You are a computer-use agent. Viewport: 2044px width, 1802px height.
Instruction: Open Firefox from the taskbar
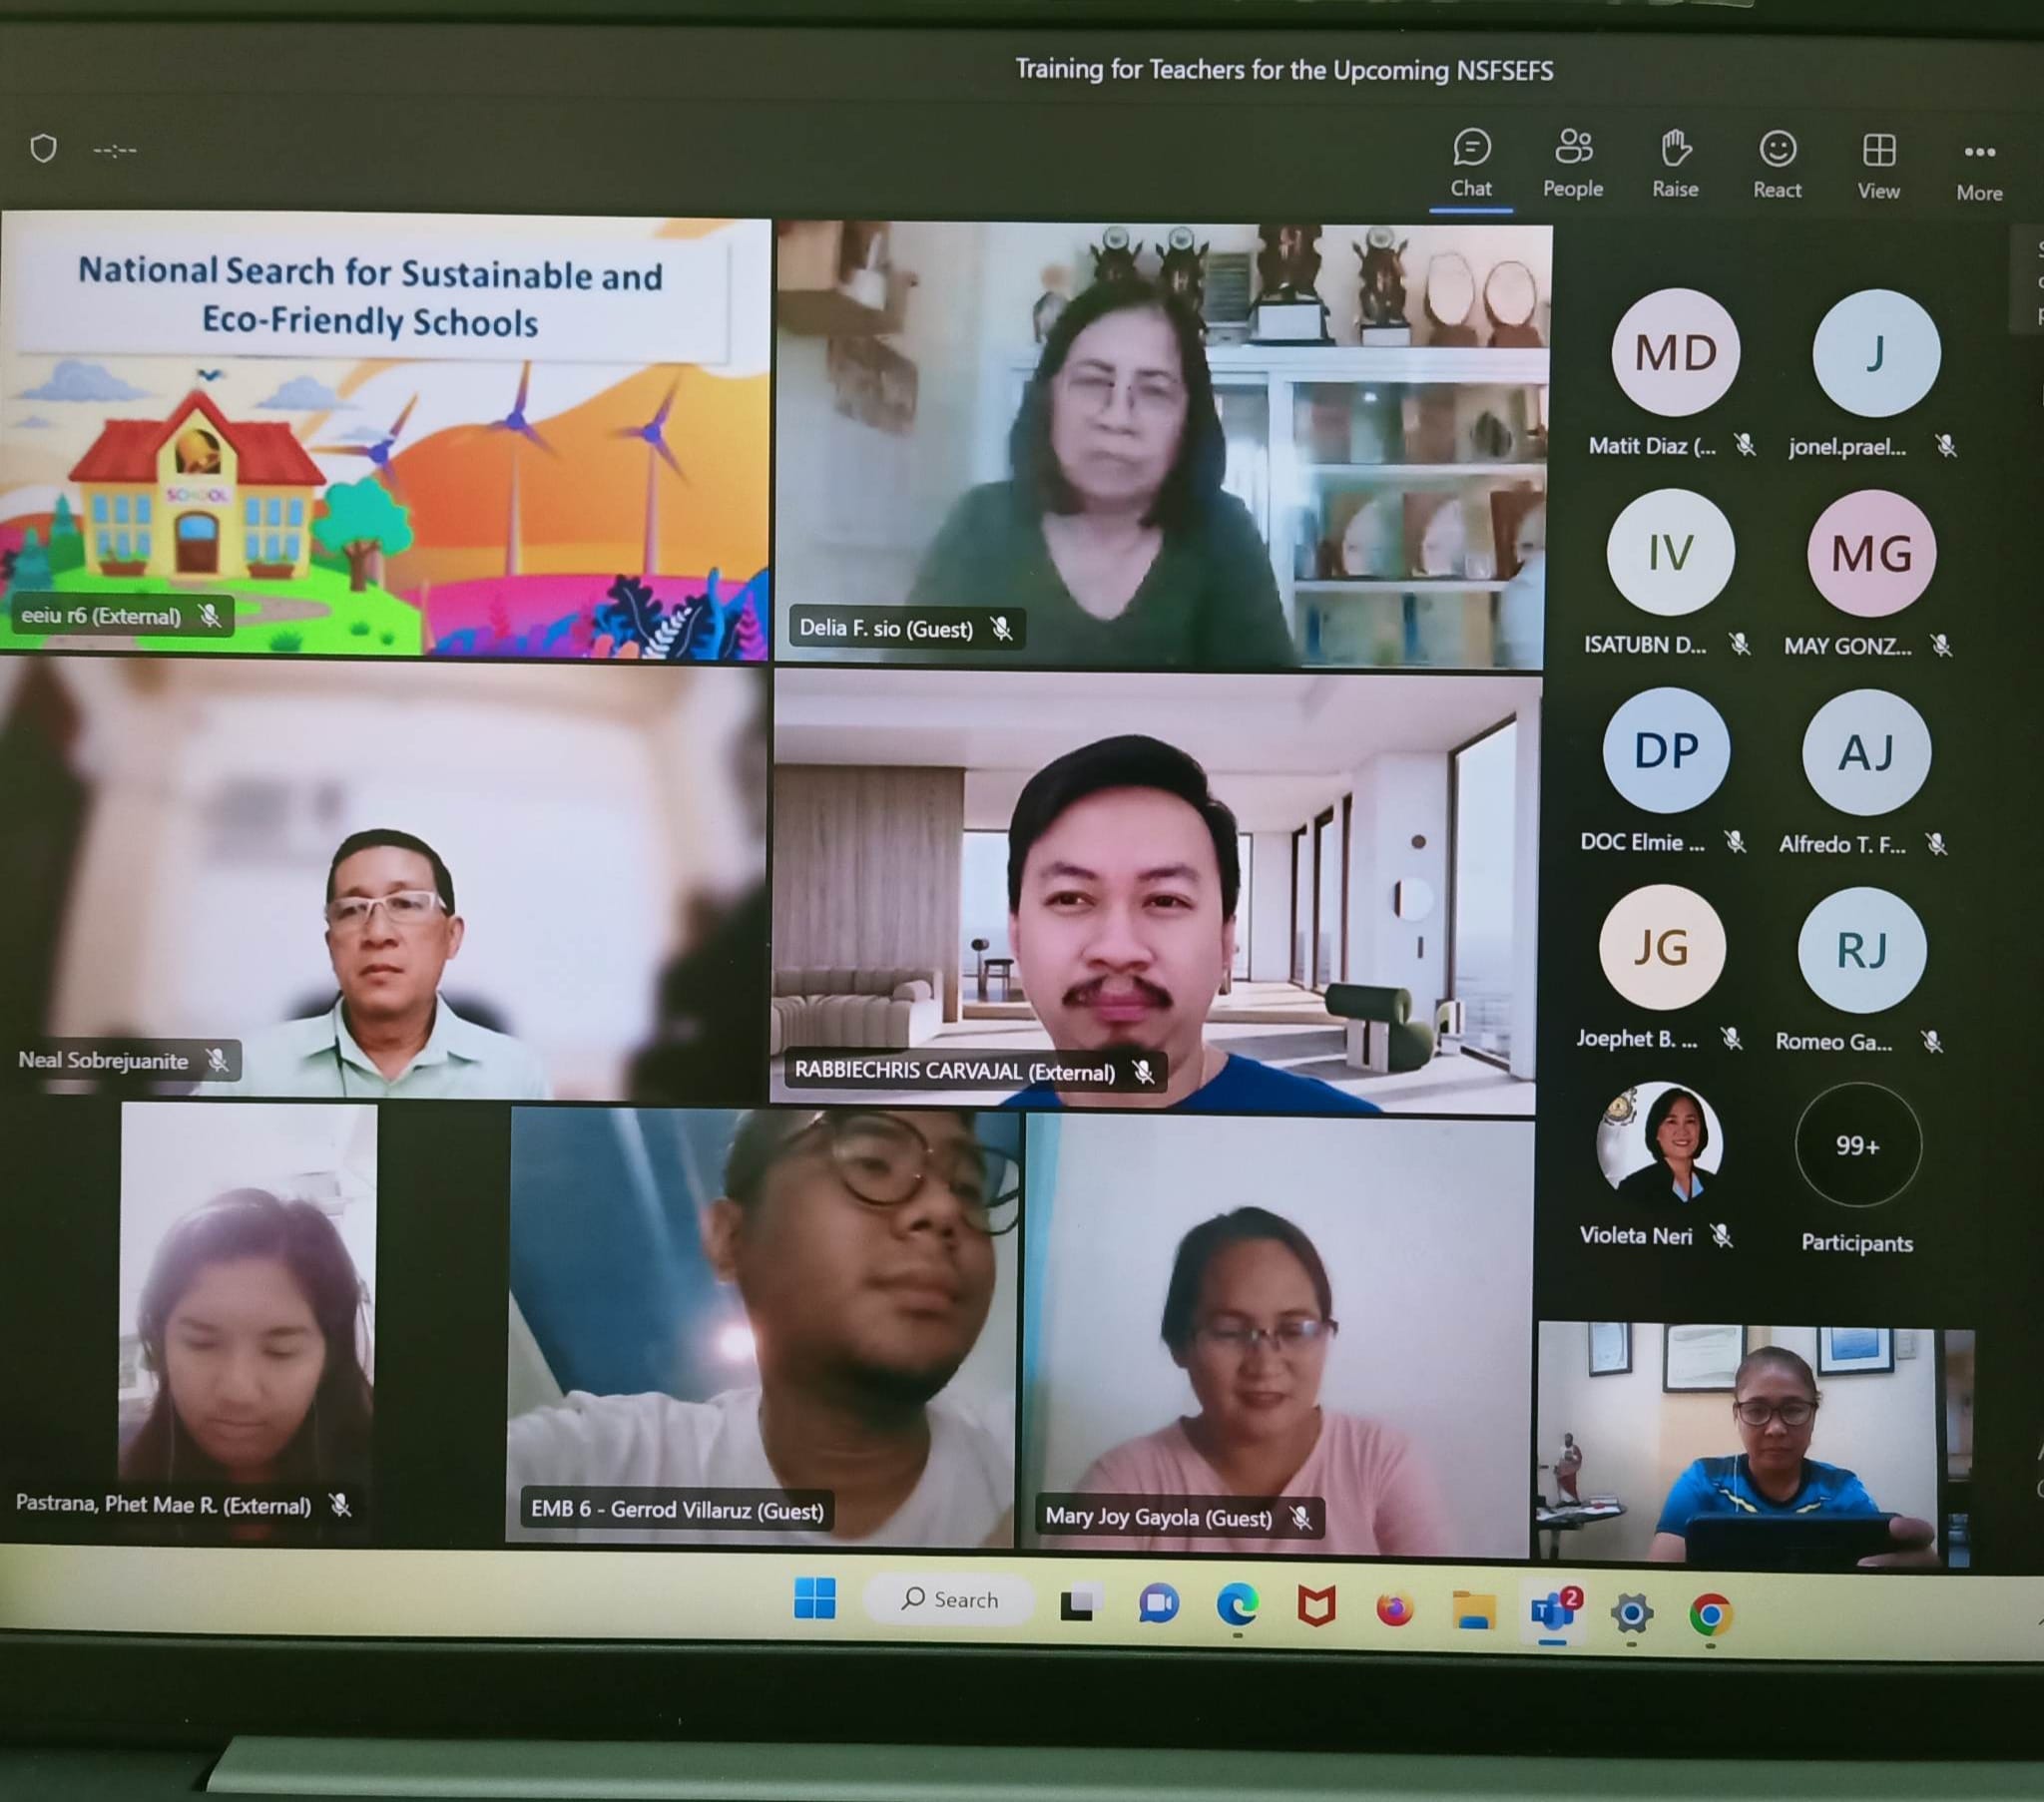pyautogui.click(x=1394, y=1609)
